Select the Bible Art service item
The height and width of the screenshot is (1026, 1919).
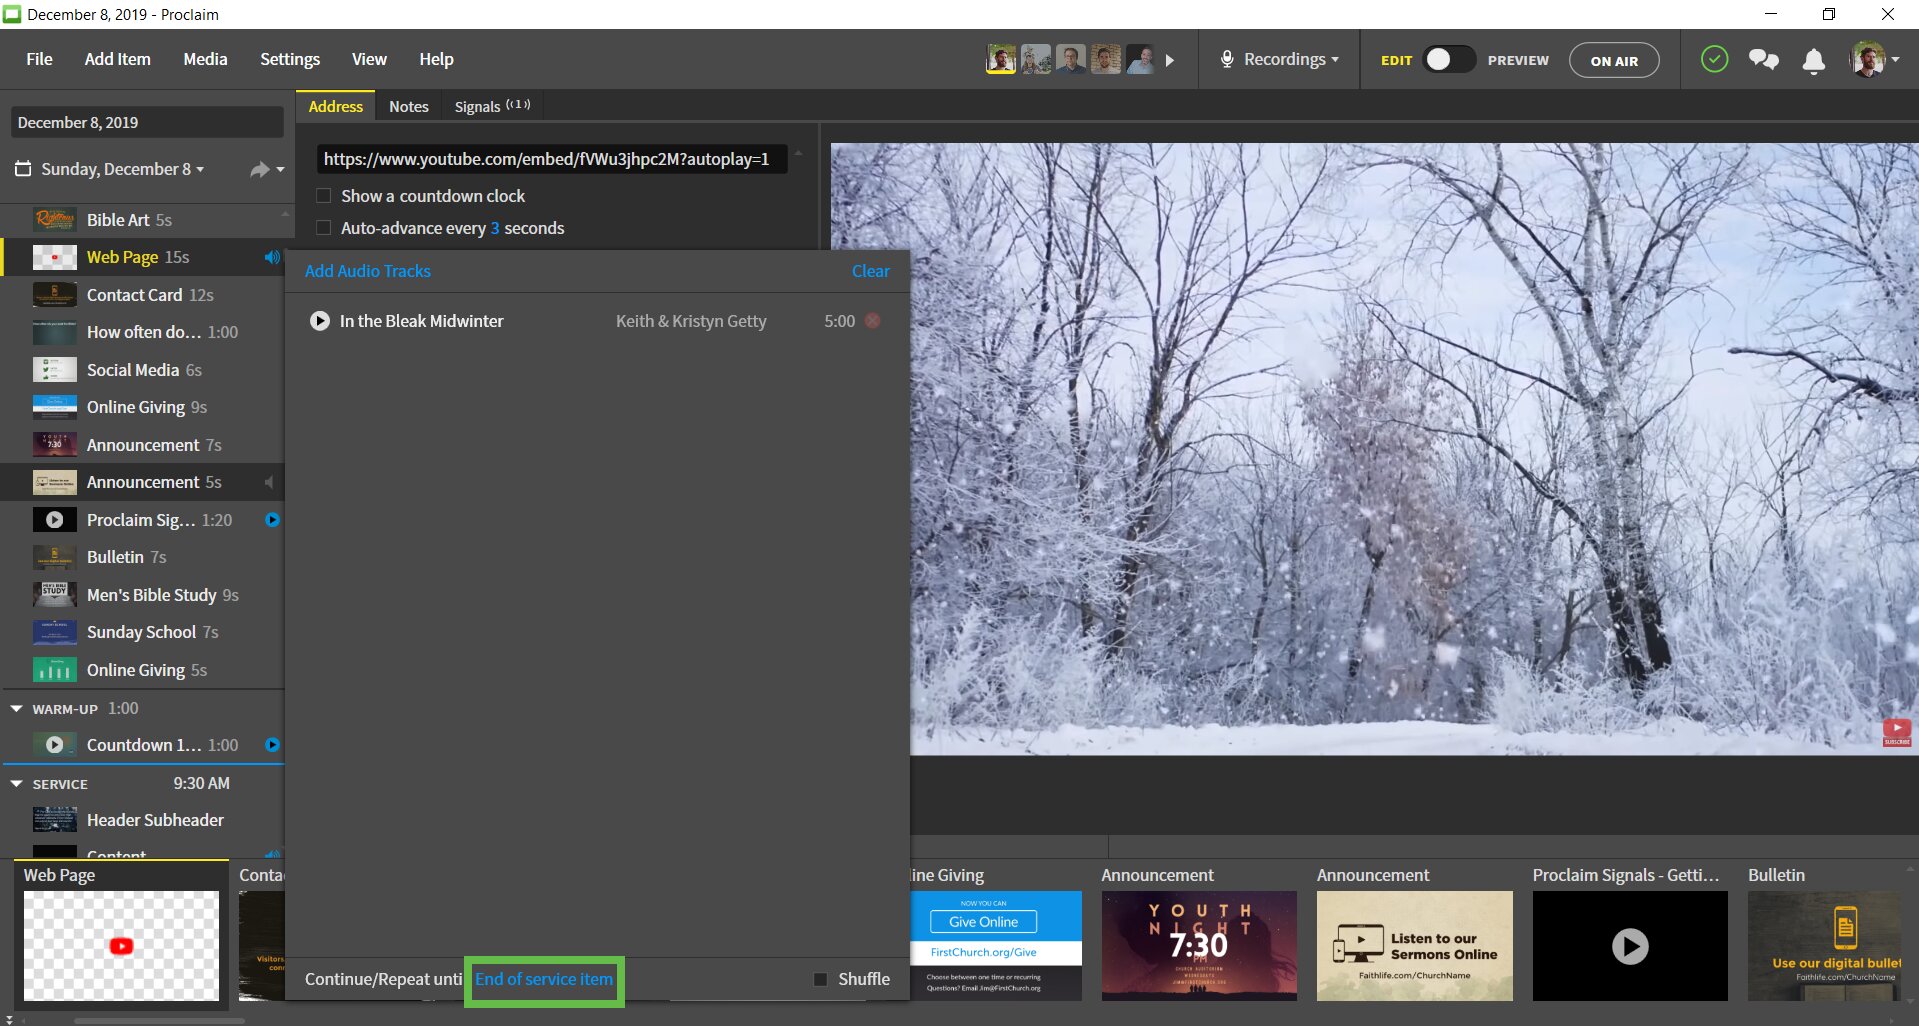pos(143,220)
